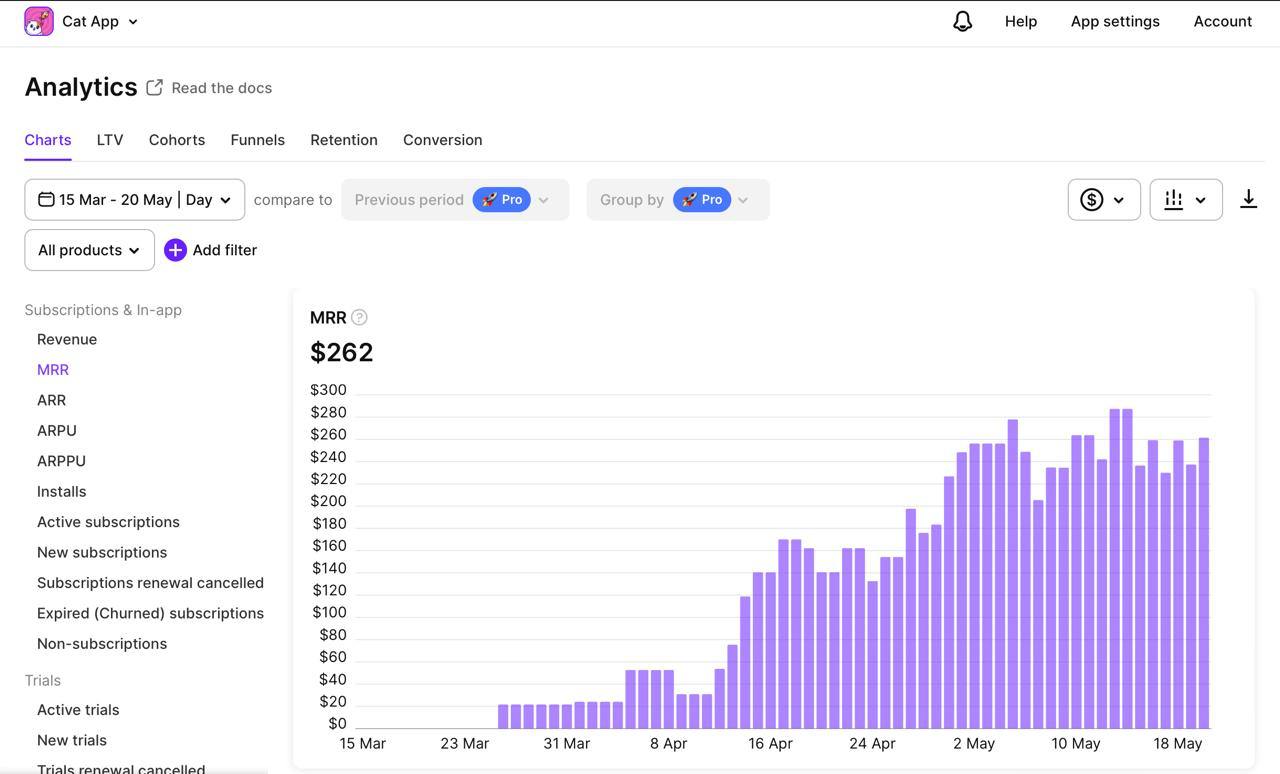Image resolution: width=1280 pixels, height=774 pixels.
Task: Click the external link icon beside Analytics
Action: tap(154, 88)
